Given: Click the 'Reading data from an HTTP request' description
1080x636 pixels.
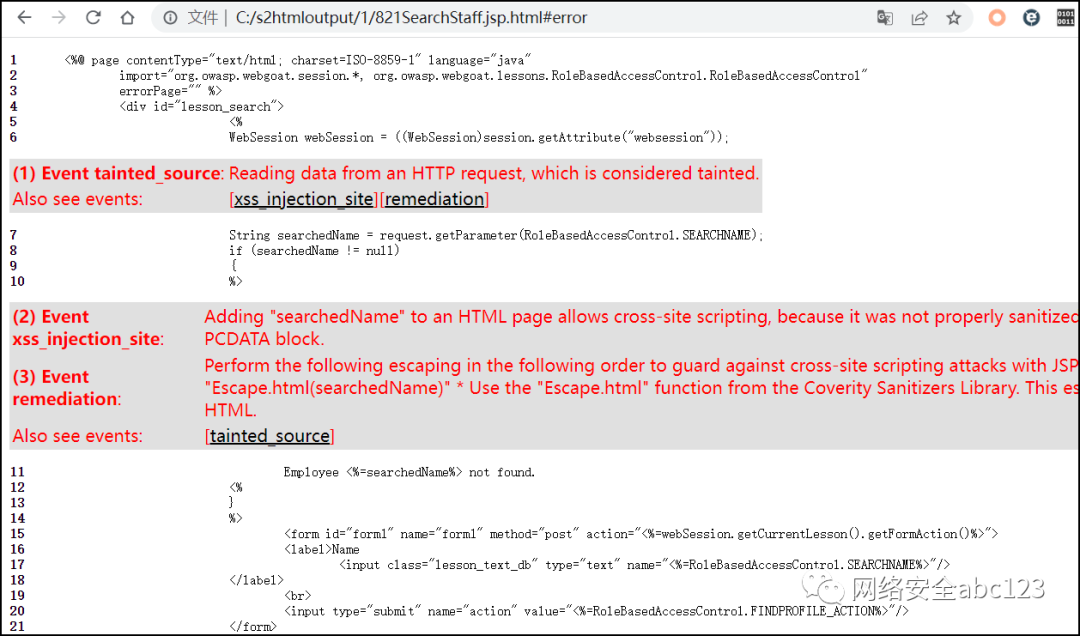Looking at the screenshot, I should coord(494,174).
